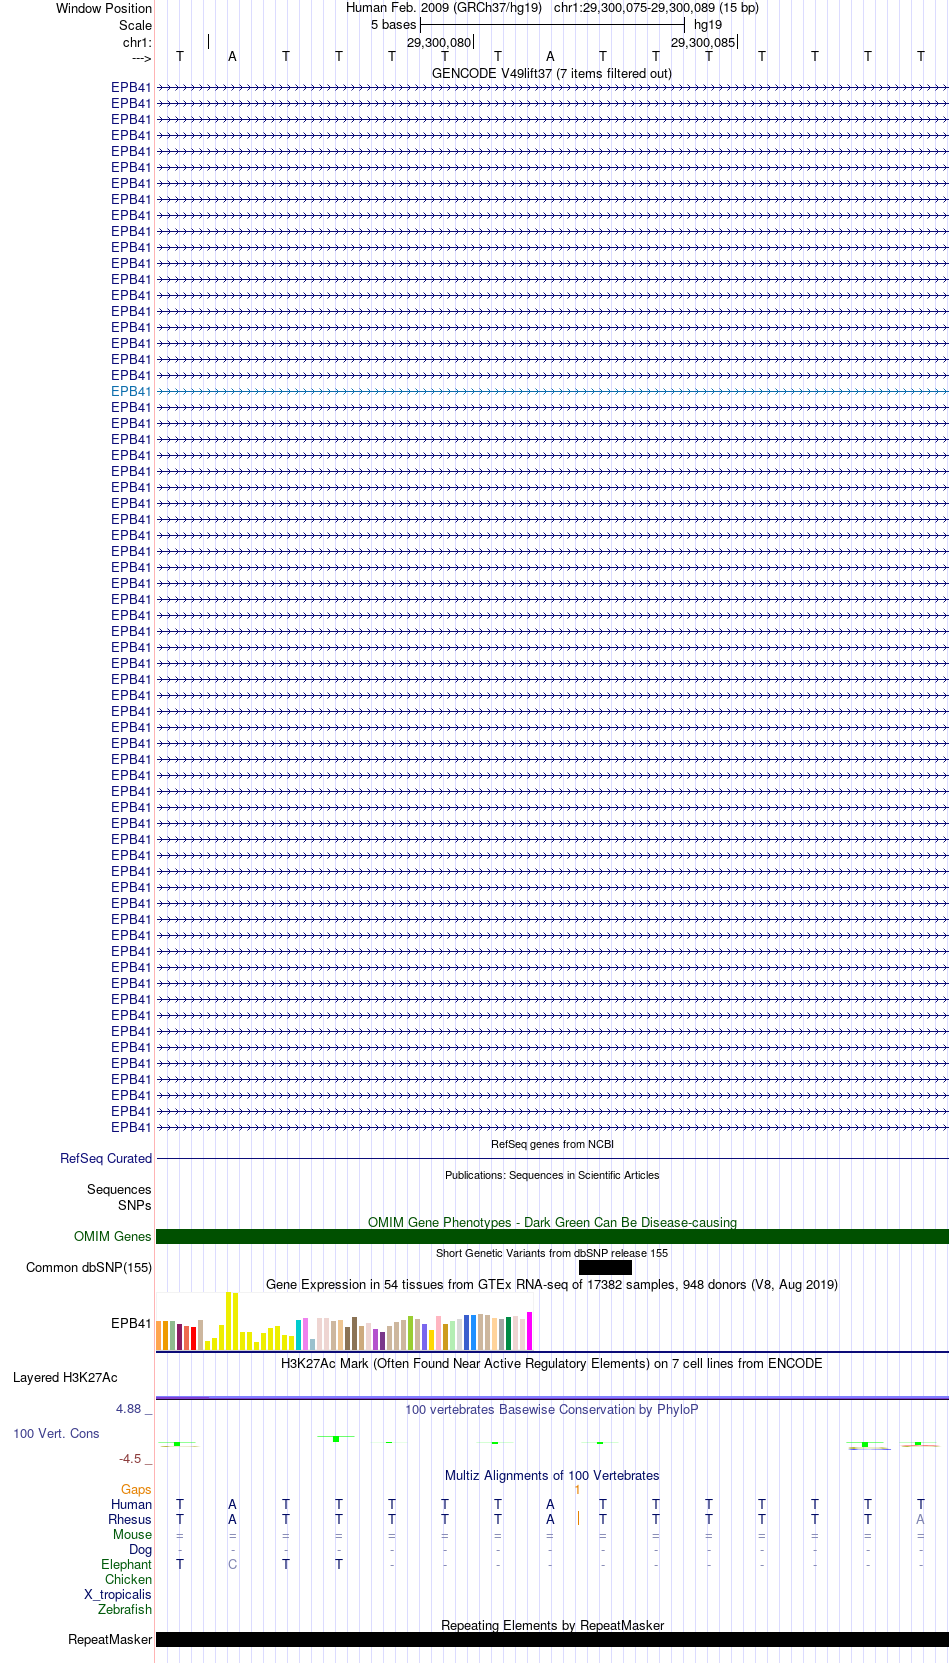950x1663 pixels.
Task: Click the dark green OMIM Genes bar
Action: pos(552,1236)
